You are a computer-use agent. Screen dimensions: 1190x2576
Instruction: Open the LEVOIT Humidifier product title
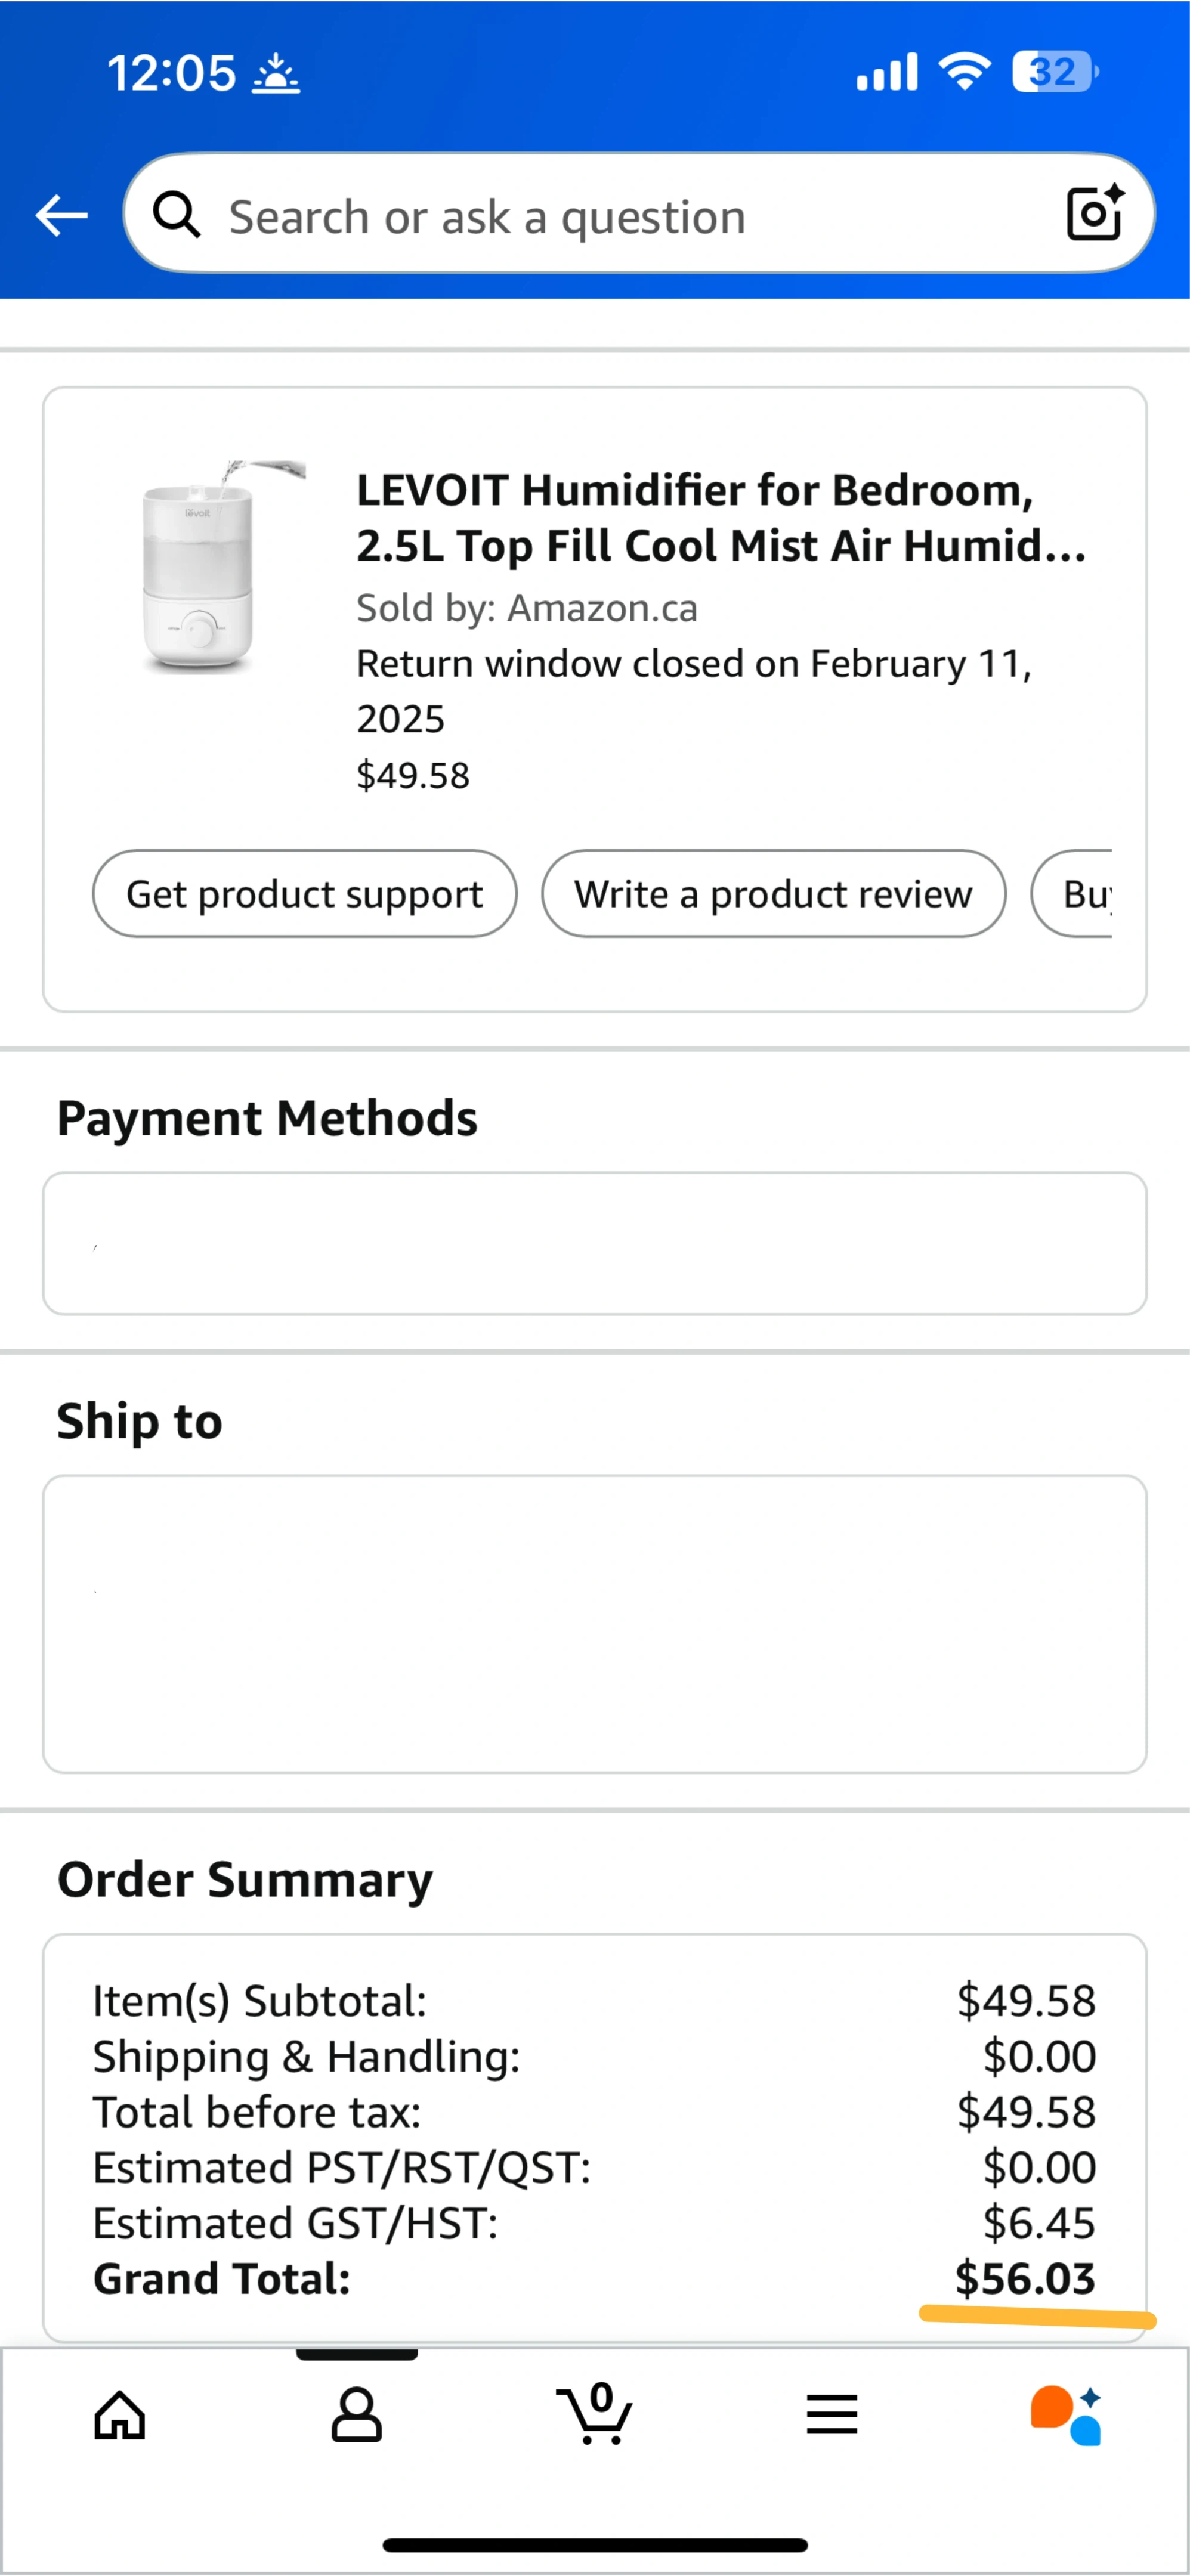tap(720, 518)
